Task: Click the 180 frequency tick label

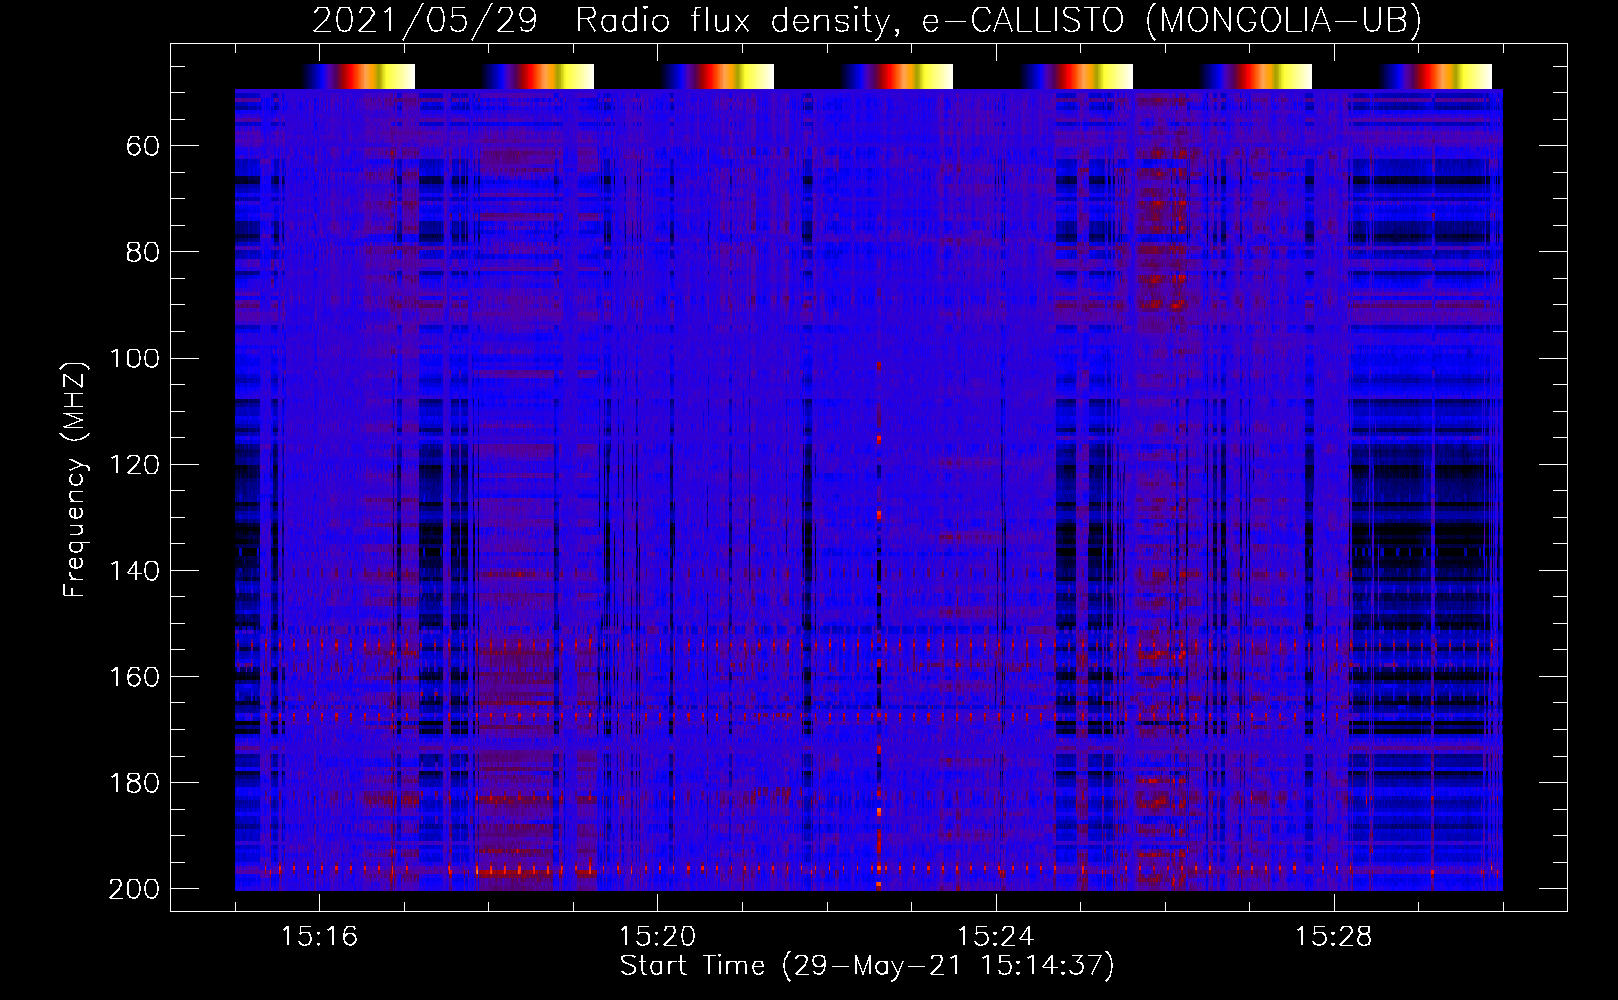Action: (x=135, y=783)
